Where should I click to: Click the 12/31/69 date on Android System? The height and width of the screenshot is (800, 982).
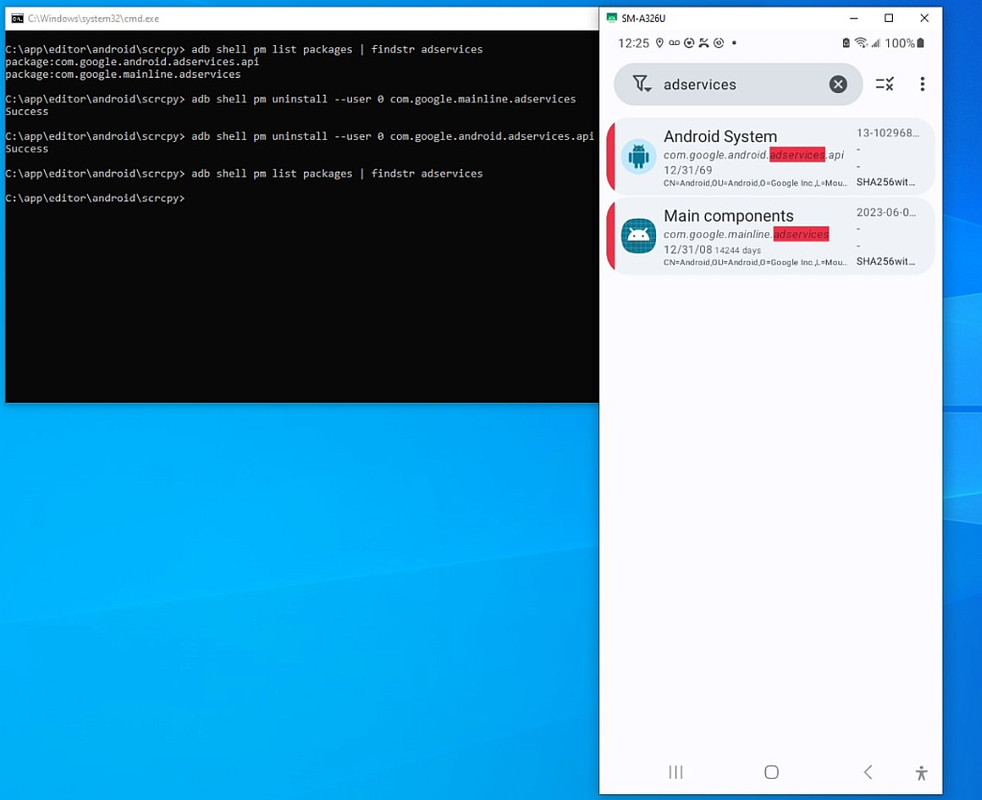(688, 170)
